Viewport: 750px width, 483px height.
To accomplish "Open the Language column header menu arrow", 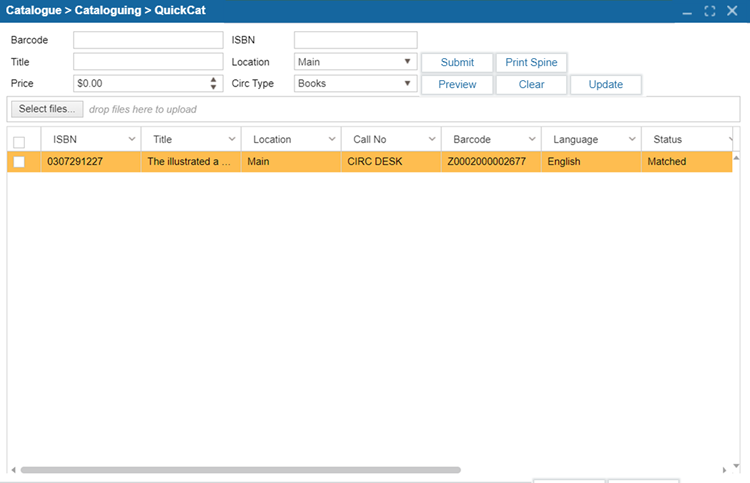I will coord(632,139).
